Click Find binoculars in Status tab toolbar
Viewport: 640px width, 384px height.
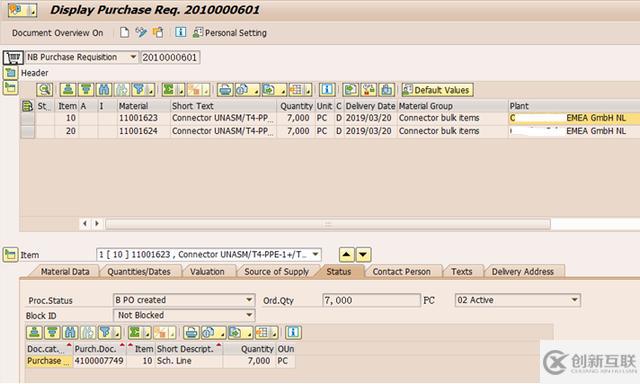click(70, 333)
